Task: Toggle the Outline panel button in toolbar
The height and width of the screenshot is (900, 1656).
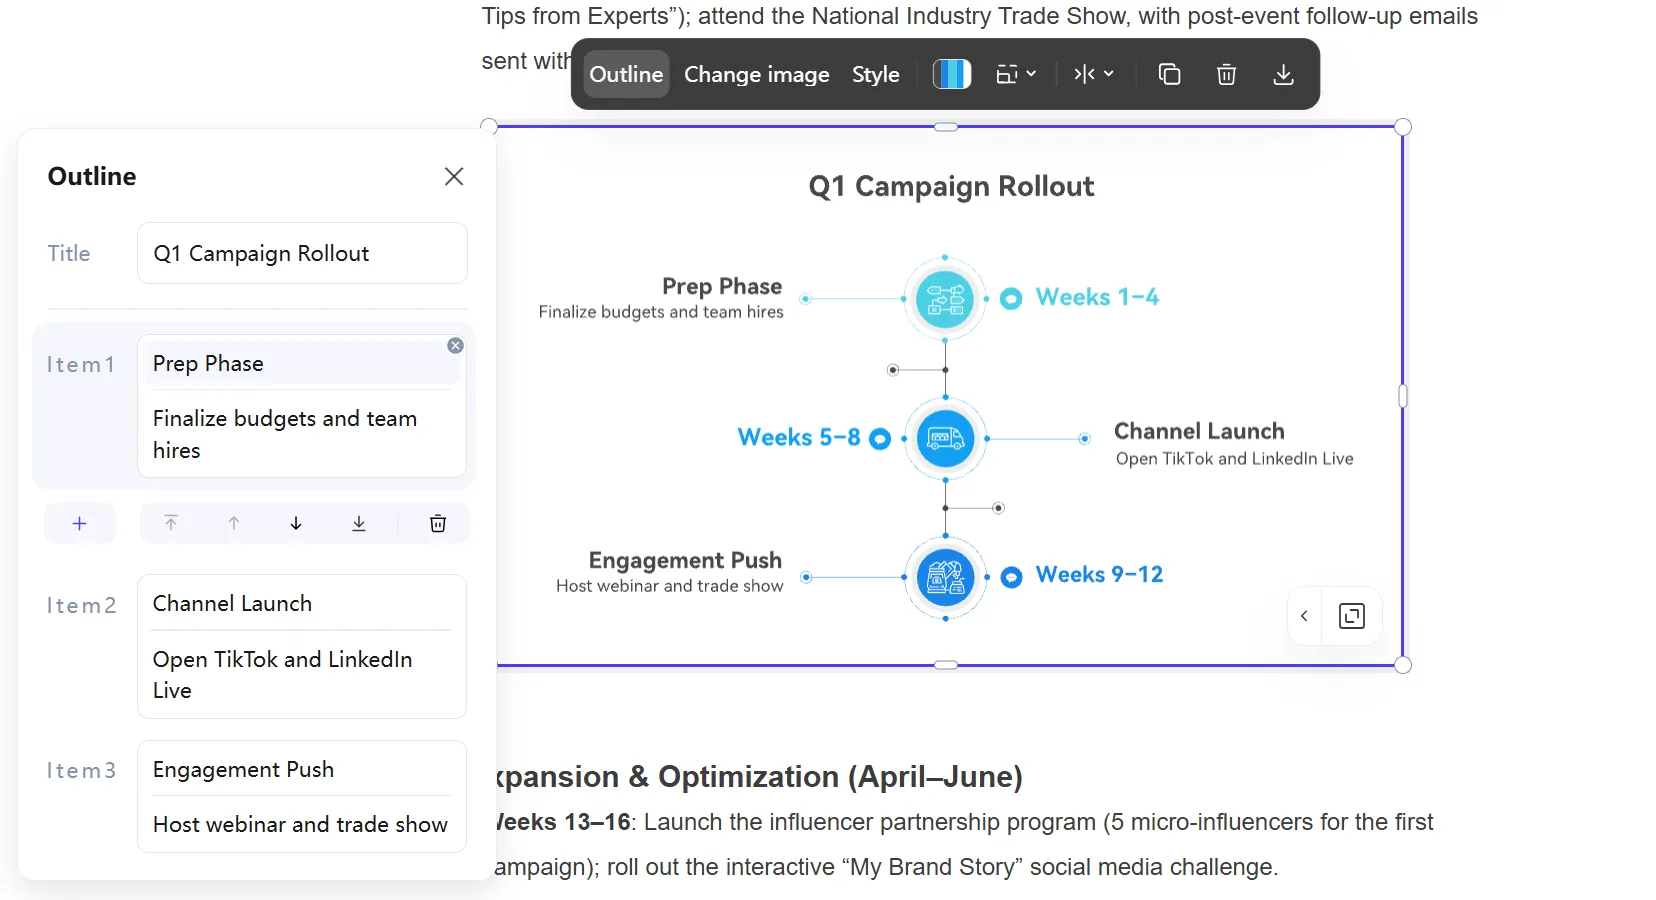Action: pyautogui.click(x=626, y=74)
